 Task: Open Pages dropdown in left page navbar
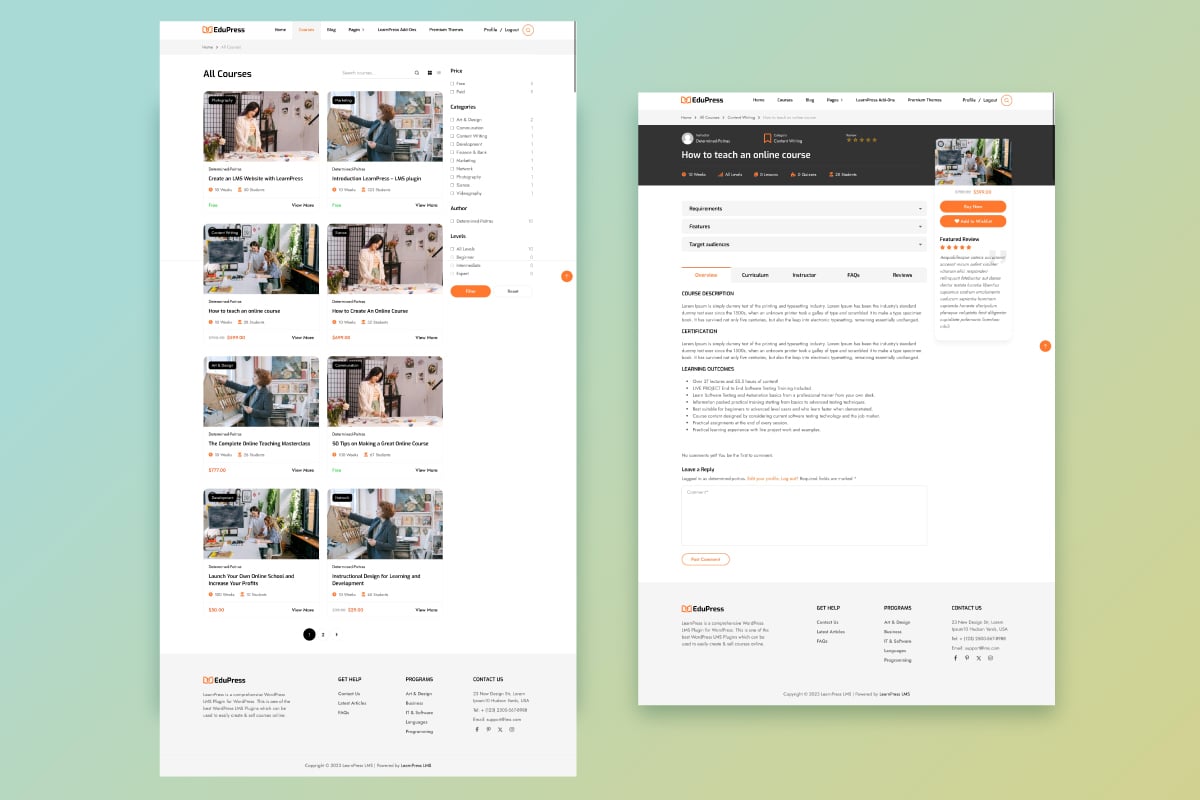pyautogui.click(x=355, y=30)
